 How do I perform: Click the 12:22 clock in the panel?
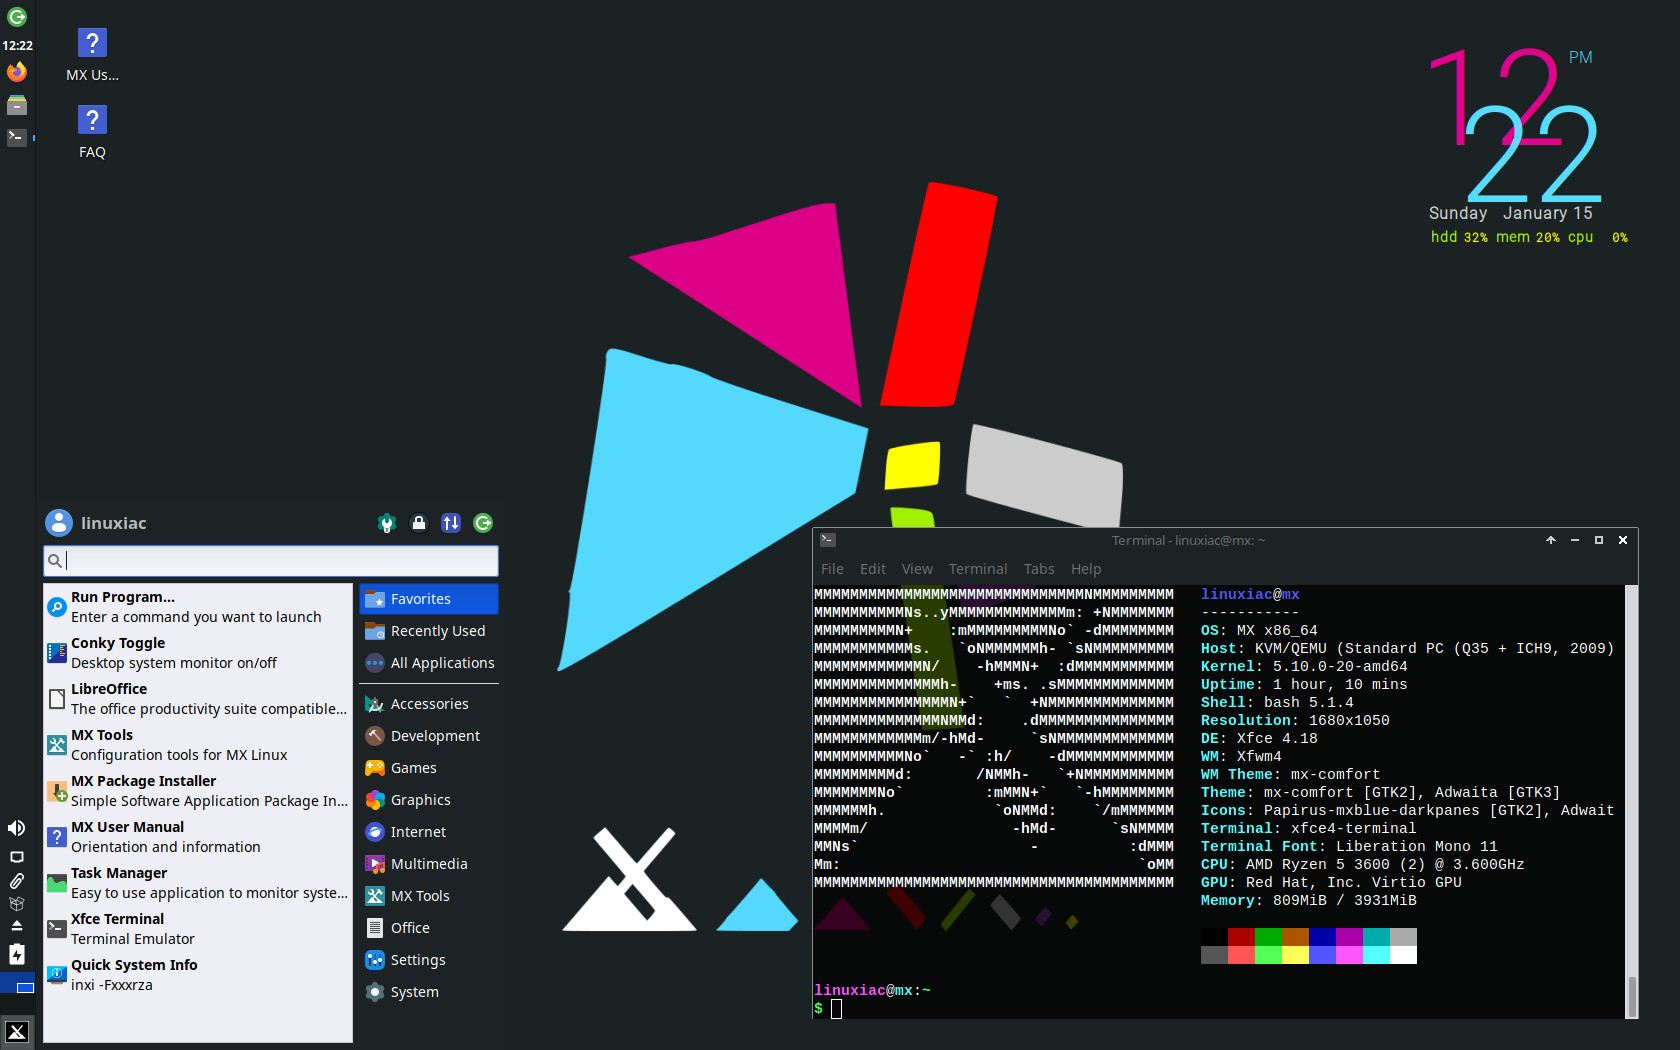tap(17, 45)
